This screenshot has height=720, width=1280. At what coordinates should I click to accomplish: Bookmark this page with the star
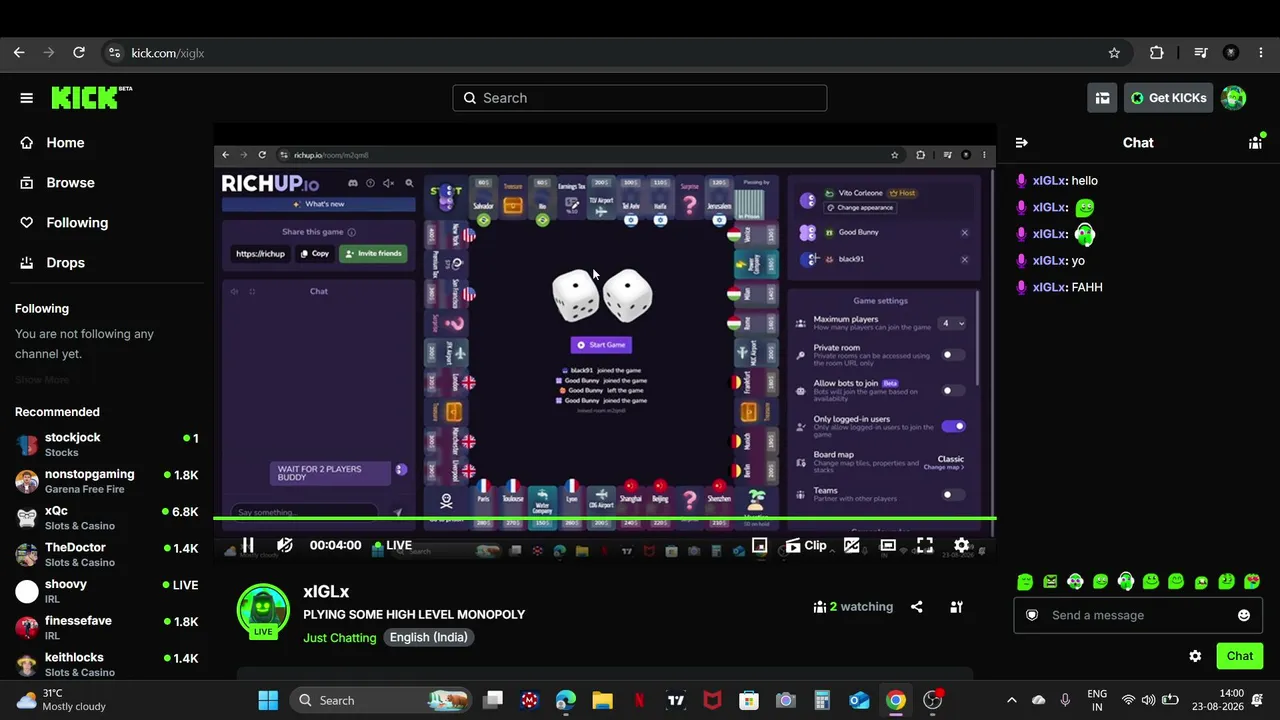click(1114, 53)
